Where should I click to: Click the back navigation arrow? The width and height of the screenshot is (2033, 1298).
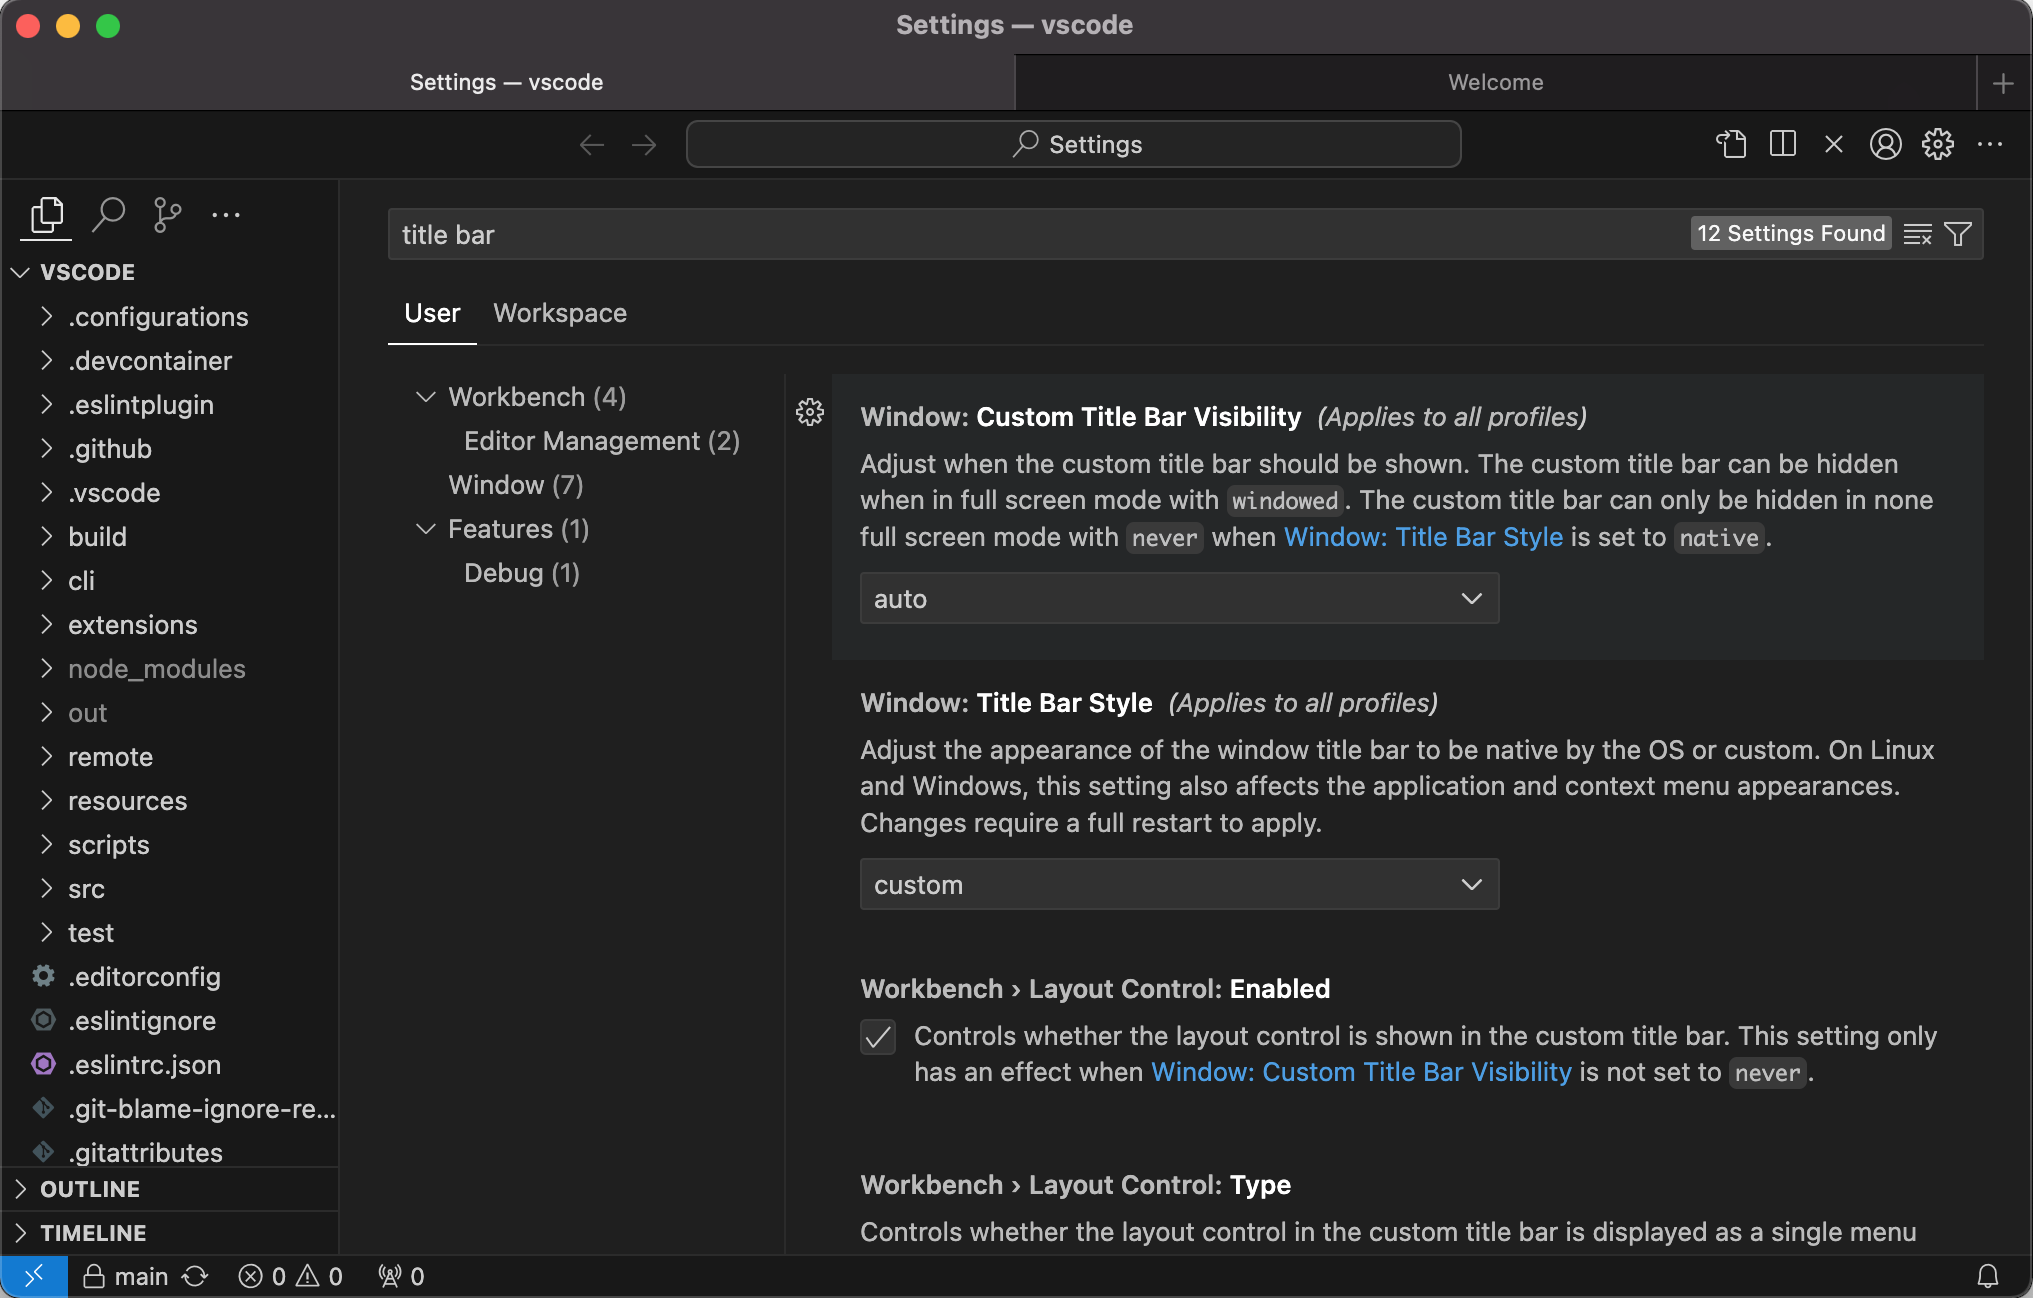(592, 144)
